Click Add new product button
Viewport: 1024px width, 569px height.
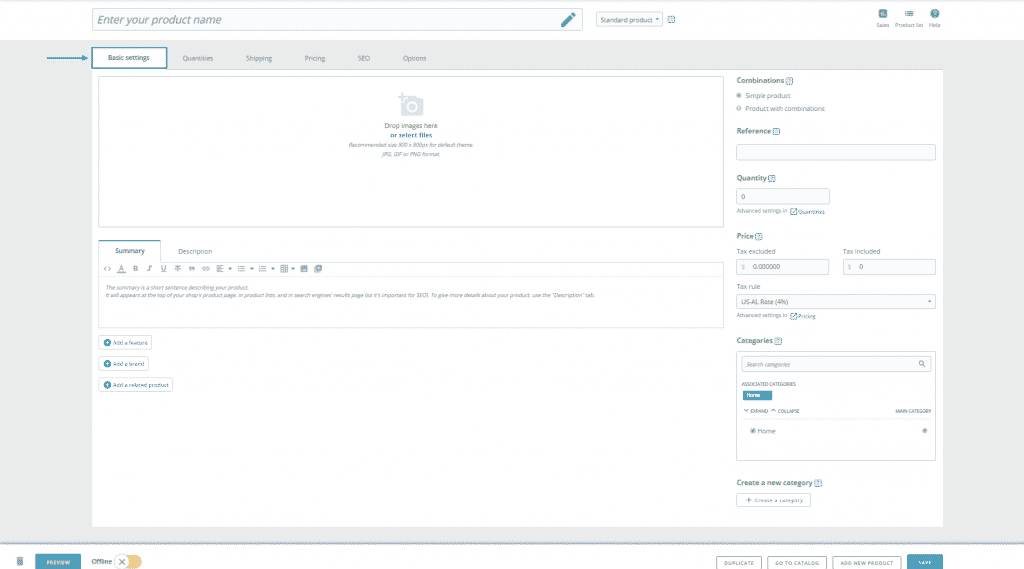[x=867, y=562]
